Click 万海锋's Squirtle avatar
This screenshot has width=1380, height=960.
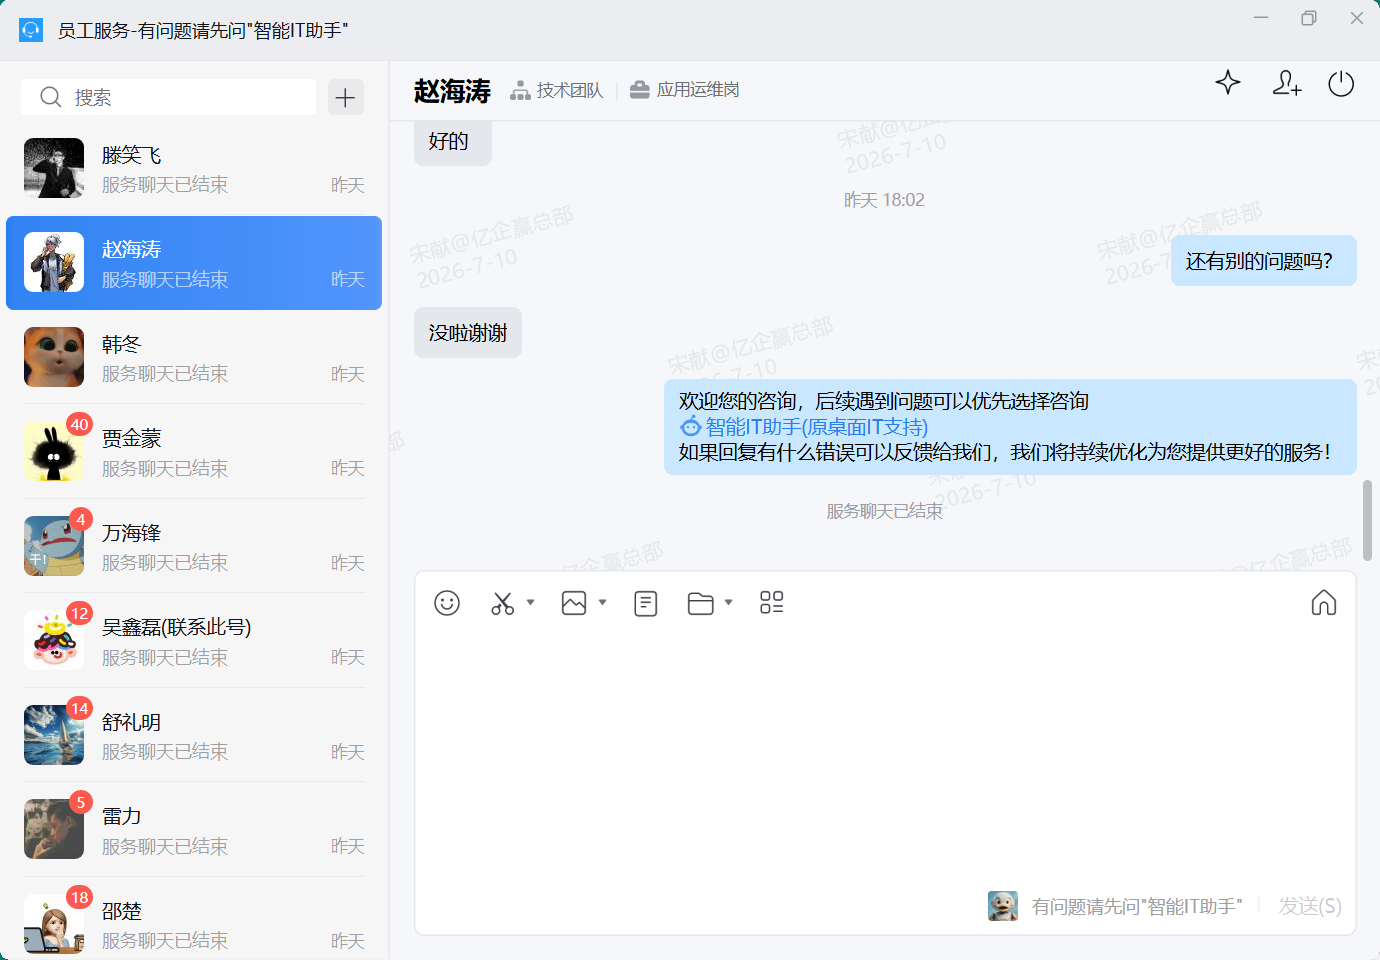(x=54, y=546)
